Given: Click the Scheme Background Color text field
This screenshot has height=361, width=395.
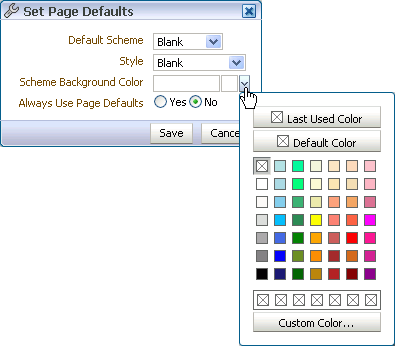Looking at the screenshot, I should tap(186, 83).
